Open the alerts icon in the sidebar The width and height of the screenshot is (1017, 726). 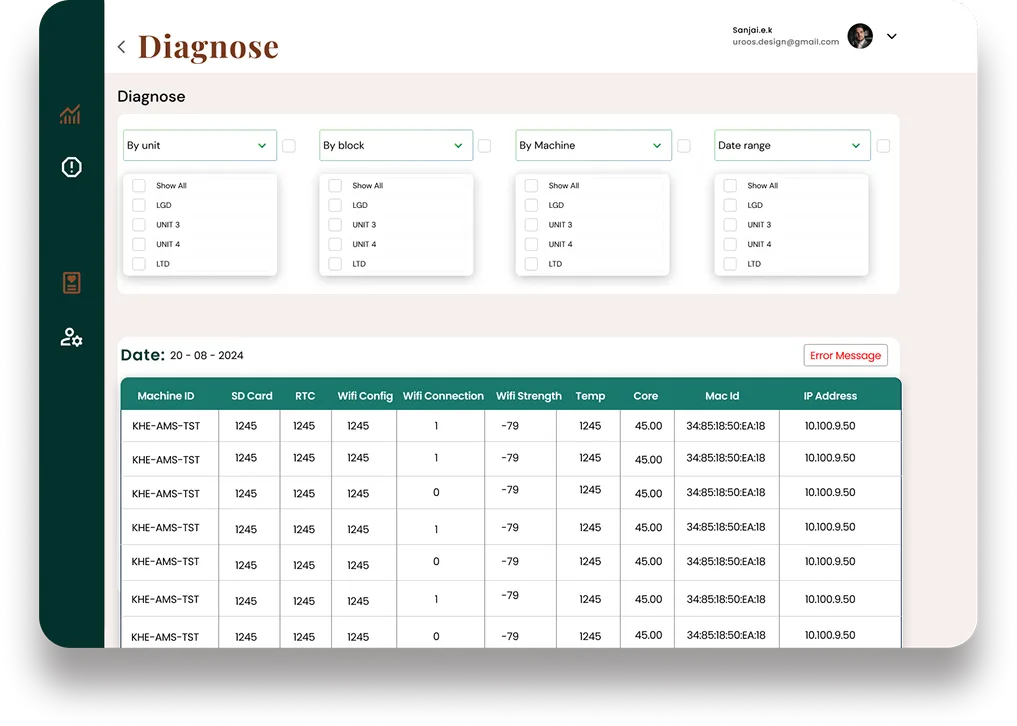tap(70, 167)
